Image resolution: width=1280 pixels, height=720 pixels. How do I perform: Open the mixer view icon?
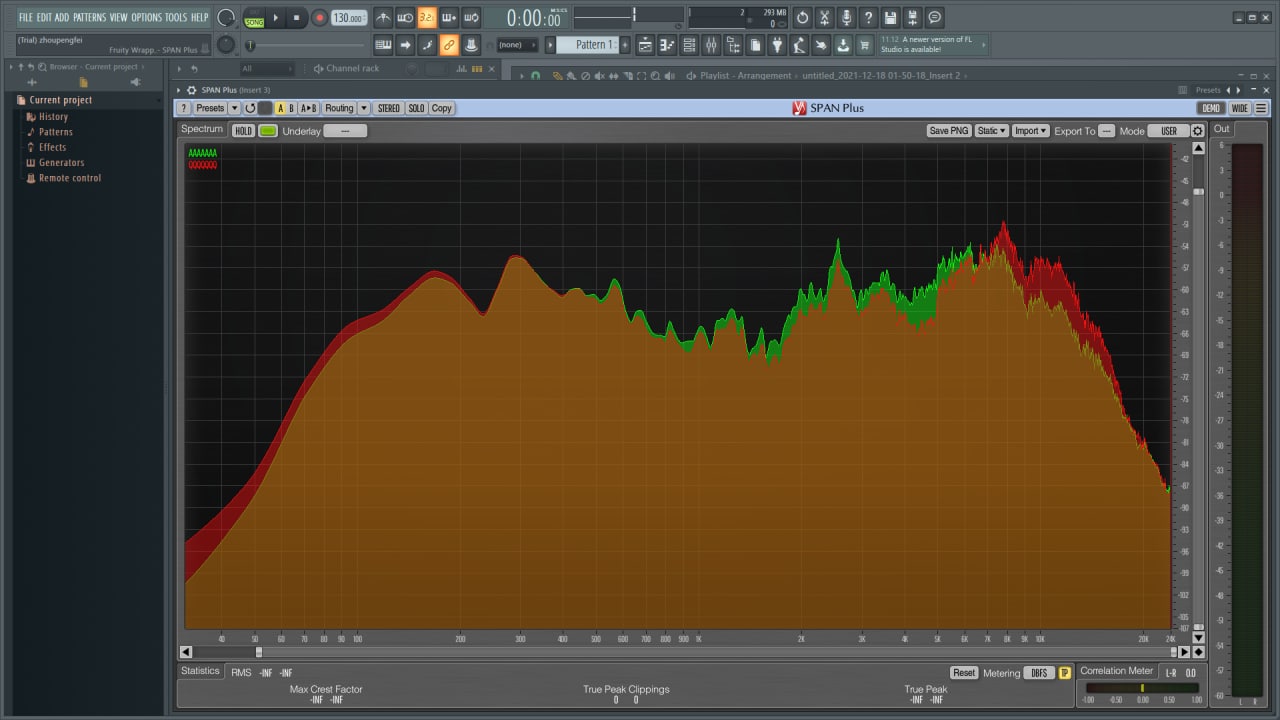coord(711,45)
